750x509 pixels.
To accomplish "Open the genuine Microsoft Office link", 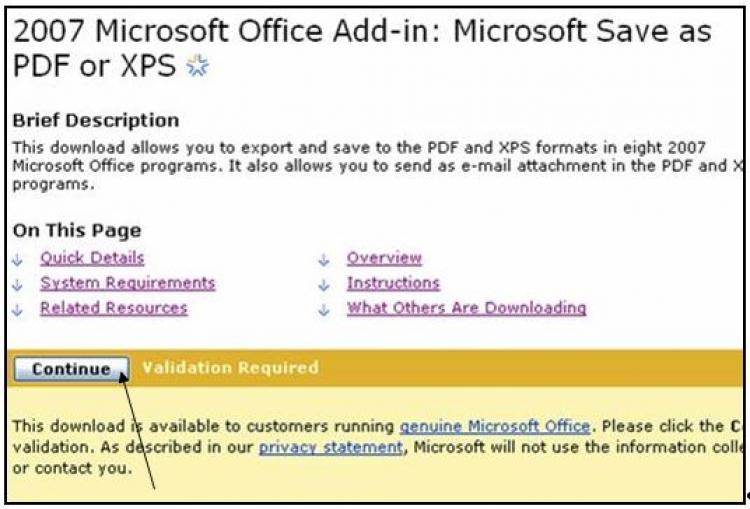I will [494, 427].
